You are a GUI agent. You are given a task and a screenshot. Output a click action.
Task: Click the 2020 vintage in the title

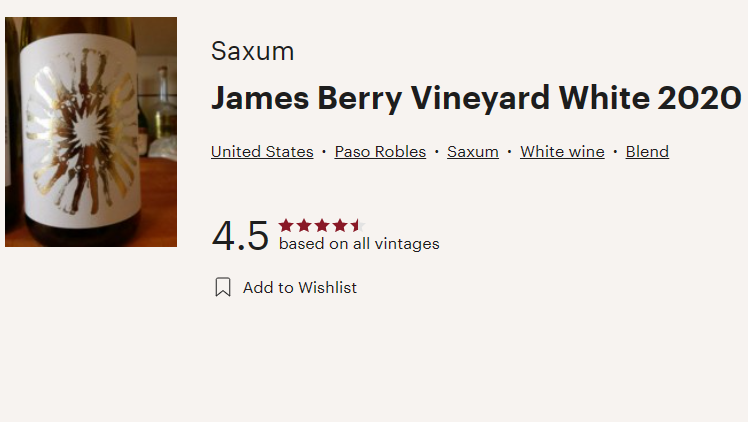tap(699, 98)
